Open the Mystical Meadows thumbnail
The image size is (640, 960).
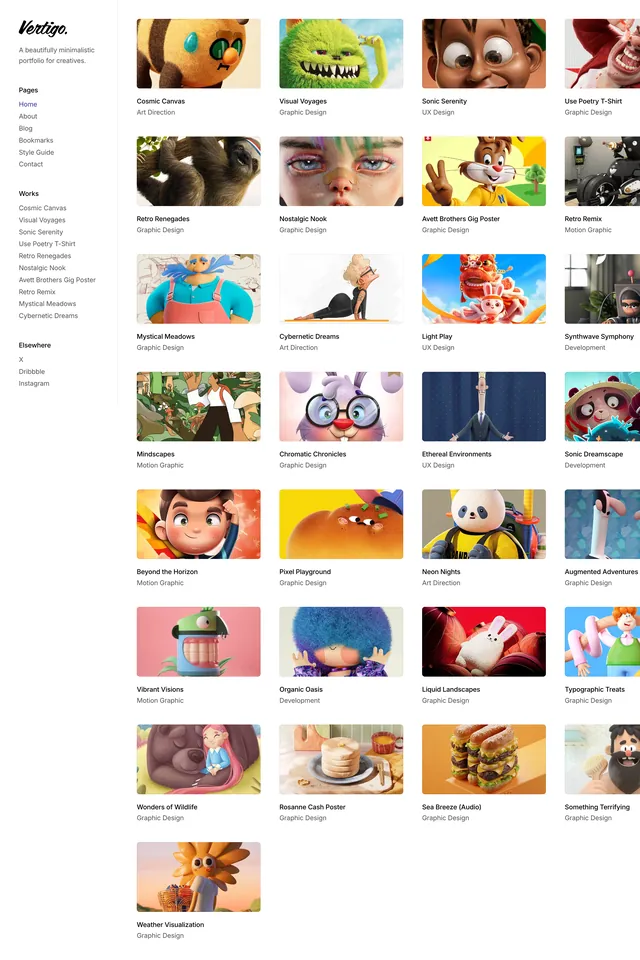198,288
